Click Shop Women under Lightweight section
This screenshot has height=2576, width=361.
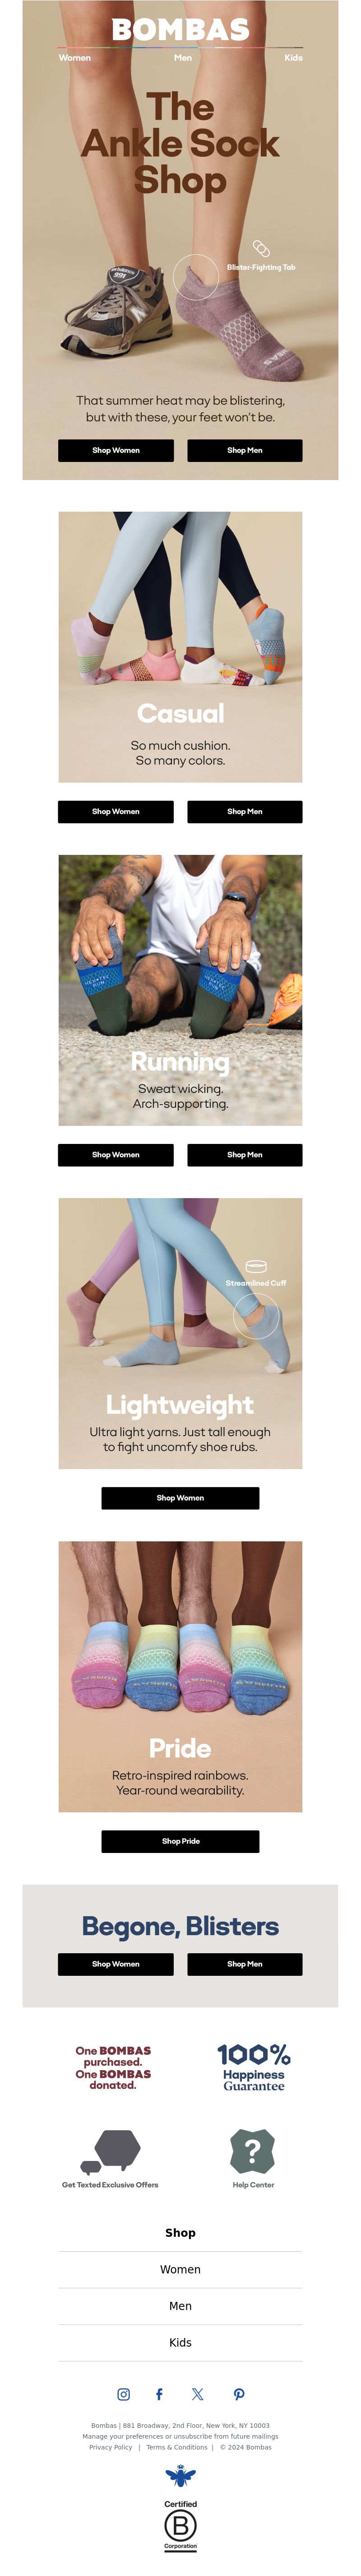pyautogui.click(x=180, y=1497)
